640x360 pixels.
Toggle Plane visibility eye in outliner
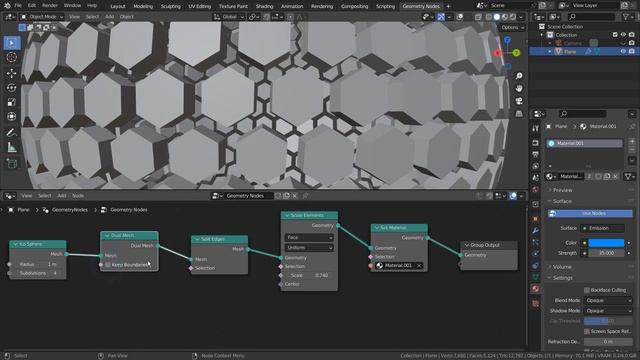(623, 52)
